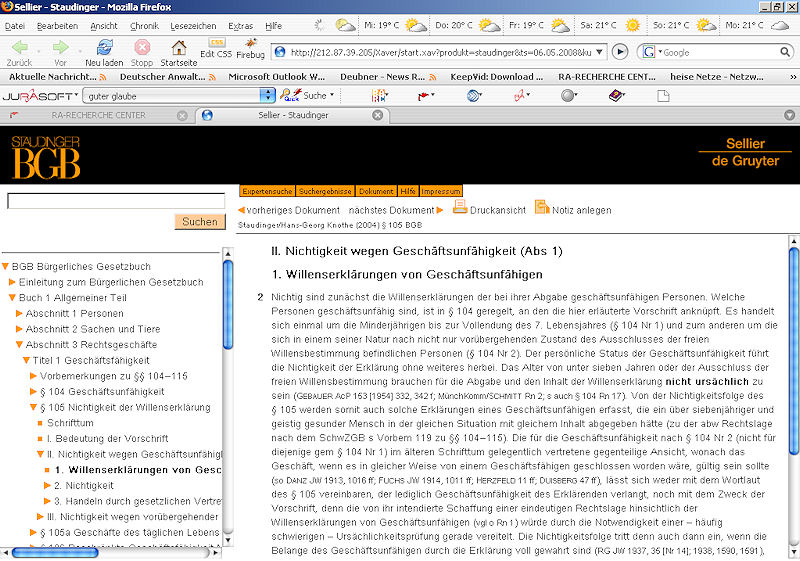Click the Staudinger search input field
The image size is (800, 561).
[115, 201]
